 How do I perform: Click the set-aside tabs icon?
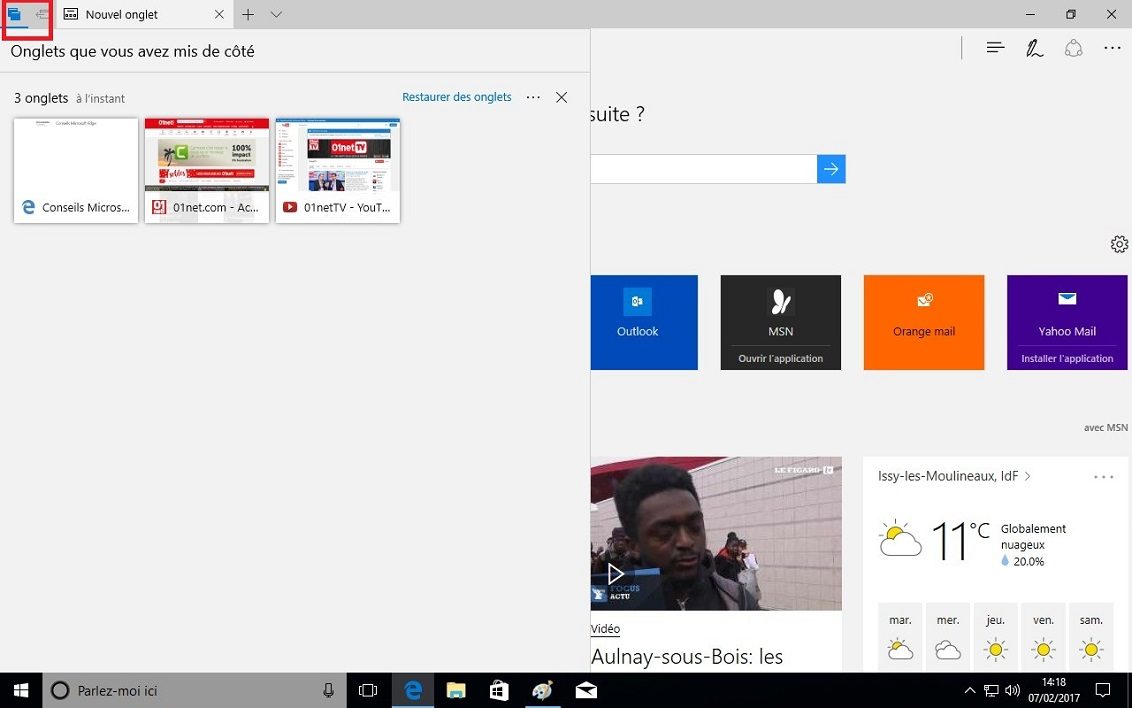point(14,15)
